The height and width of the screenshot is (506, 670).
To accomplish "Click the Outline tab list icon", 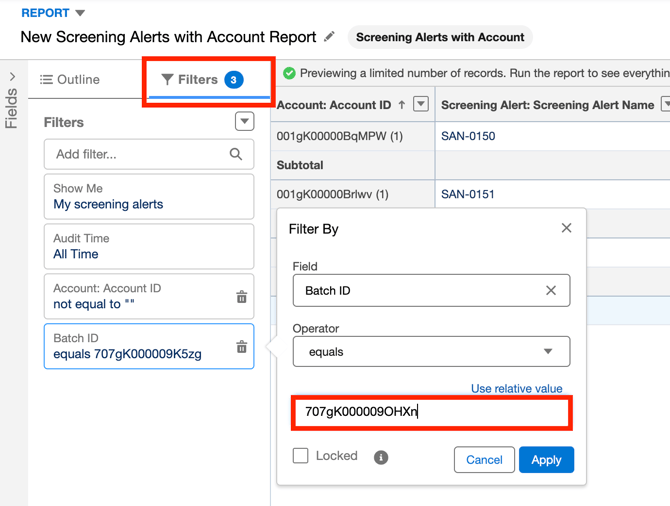I will [x=46, y=79].
